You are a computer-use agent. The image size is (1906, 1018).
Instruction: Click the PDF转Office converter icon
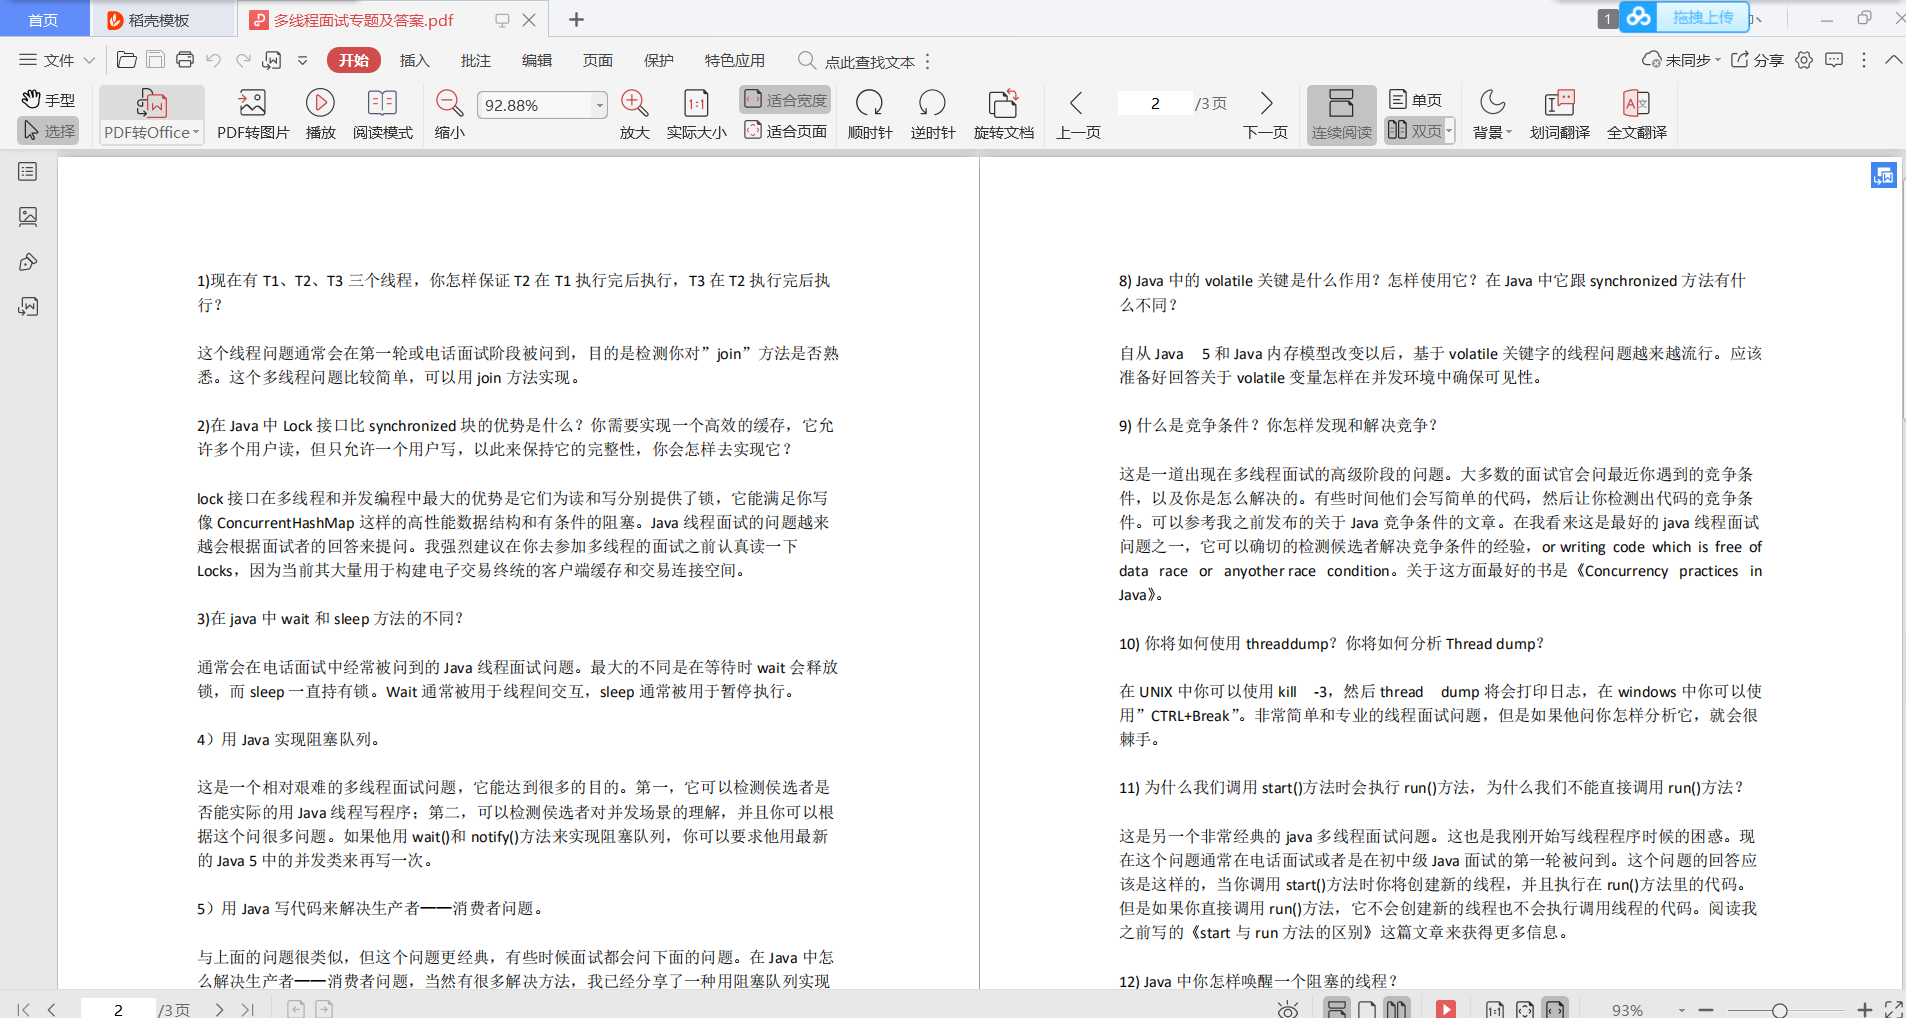click(x=152, y=103)
